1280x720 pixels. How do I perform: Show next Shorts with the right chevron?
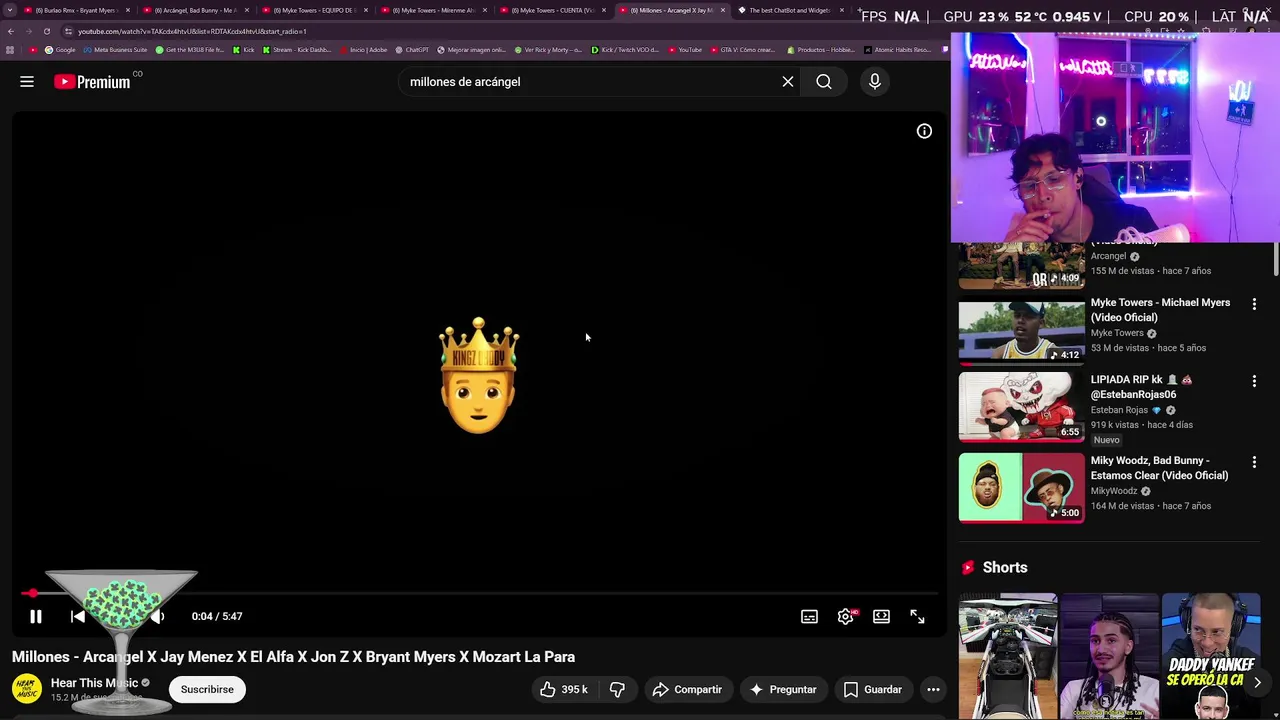pos(1257,682)
